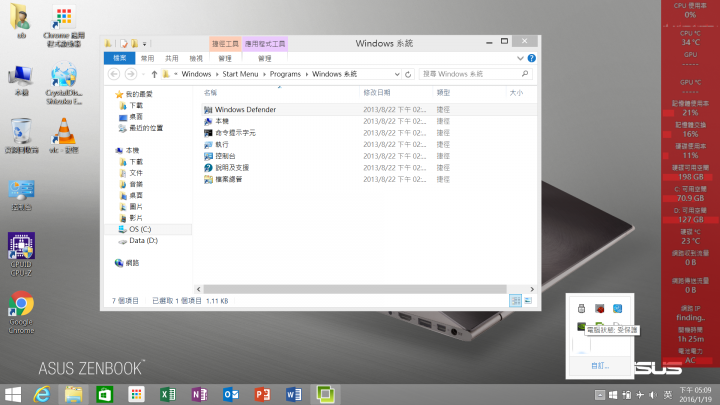Viewport: 720px width, 405px height.
Task: Select 我的最愛 in the navigation pane
Action: click(139, 94)
